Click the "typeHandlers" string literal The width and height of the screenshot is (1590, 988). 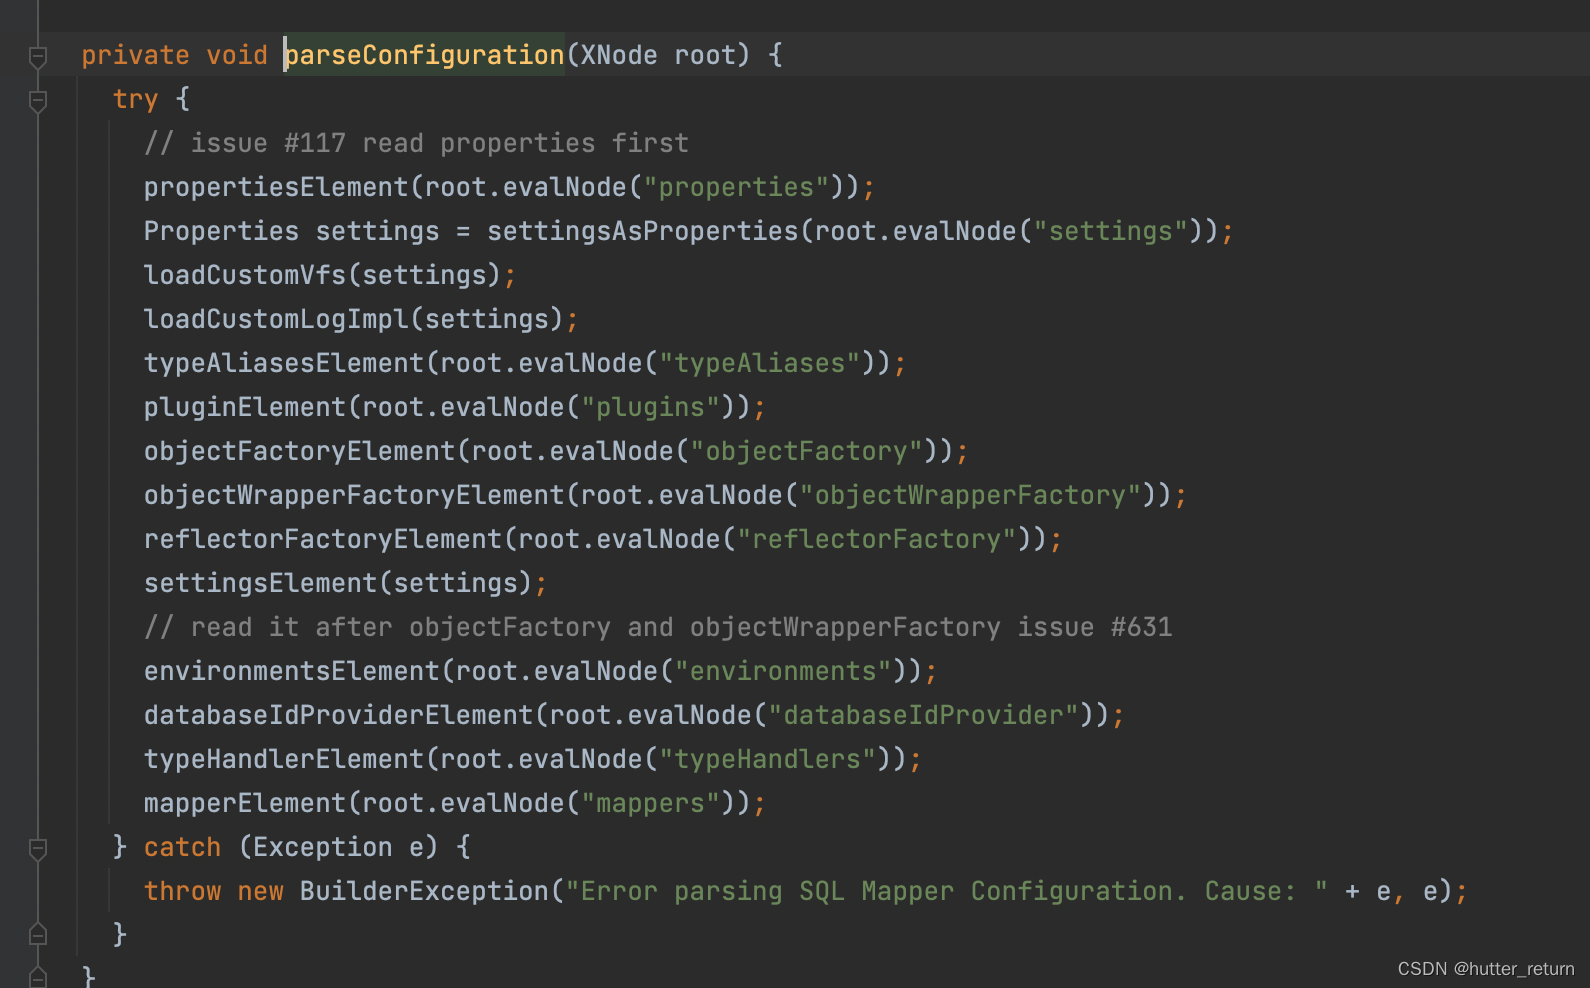(767, 759)
